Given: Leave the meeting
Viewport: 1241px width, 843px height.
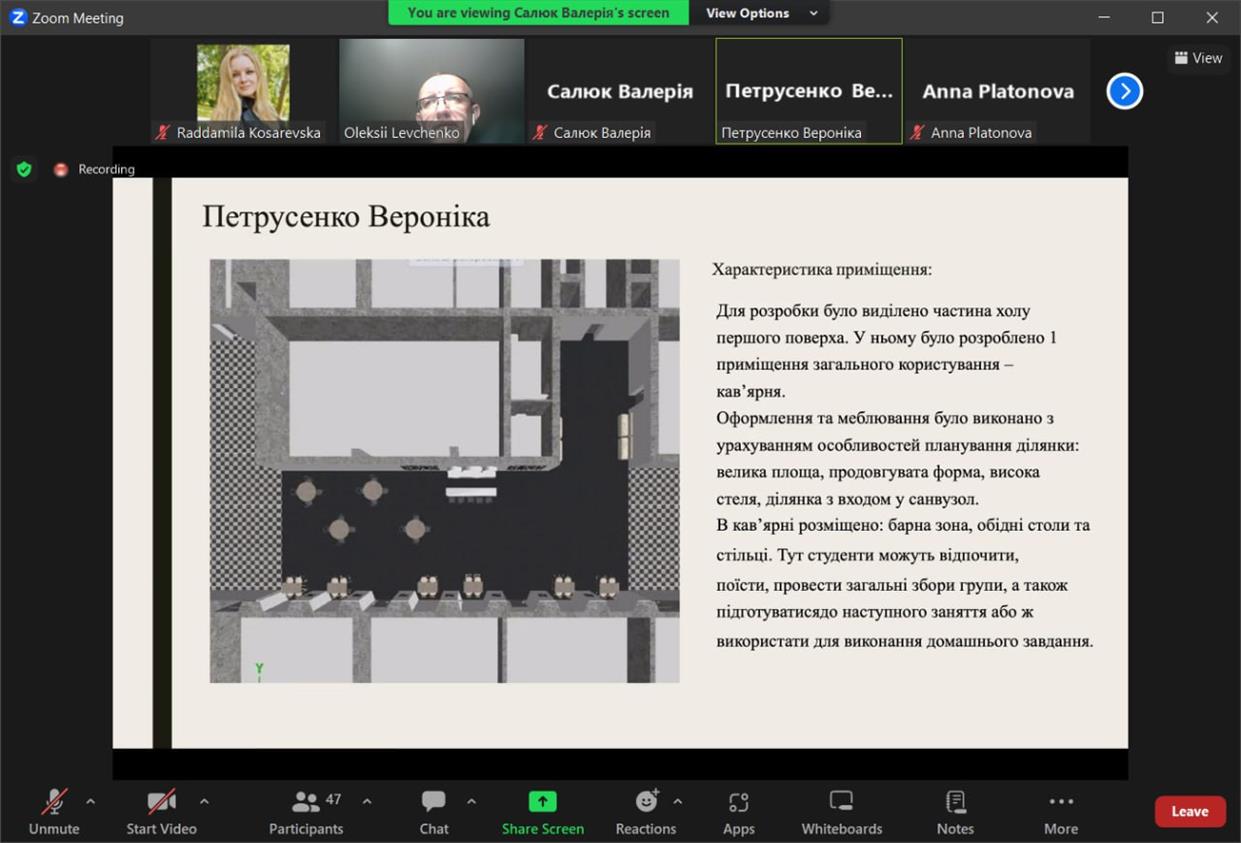Looking at the screenshot, I should (1190, 811).
